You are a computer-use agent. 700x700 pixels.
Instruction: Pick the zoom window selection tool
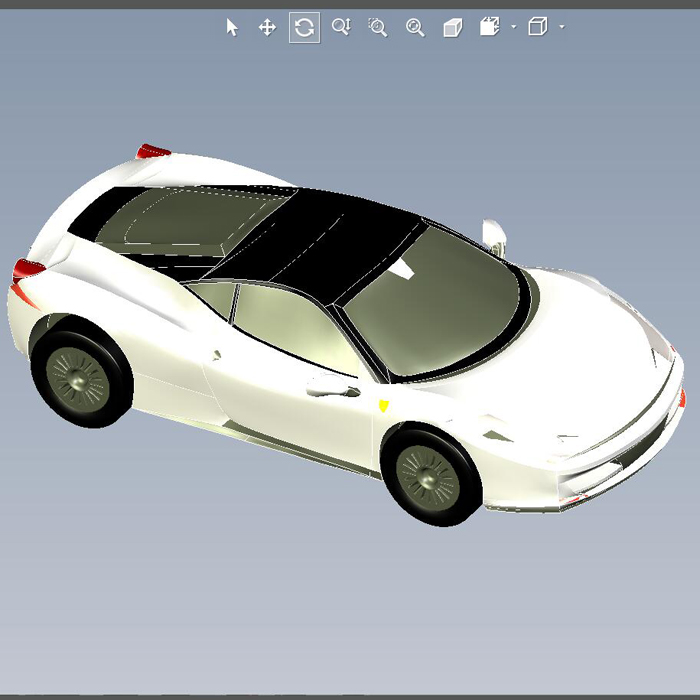378,27
